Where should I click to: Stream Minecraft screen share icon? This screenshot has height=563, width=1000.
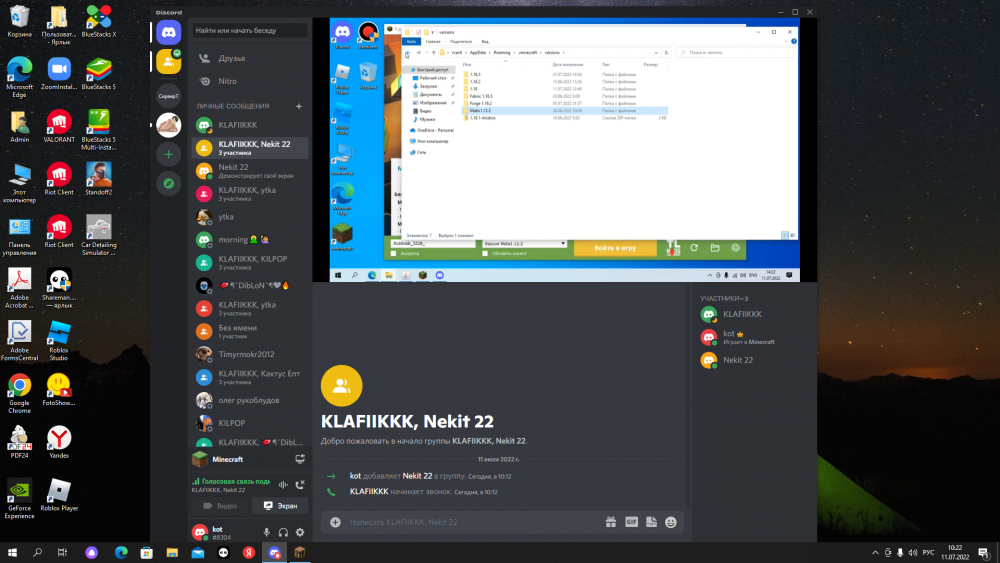[x=300, y=459]
